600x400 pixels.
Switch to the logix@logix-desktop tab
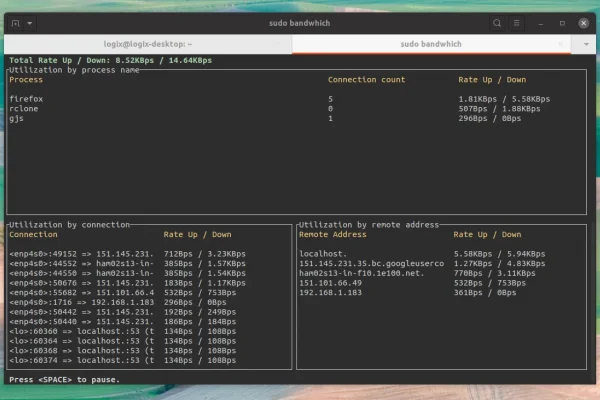click(148, 44)
